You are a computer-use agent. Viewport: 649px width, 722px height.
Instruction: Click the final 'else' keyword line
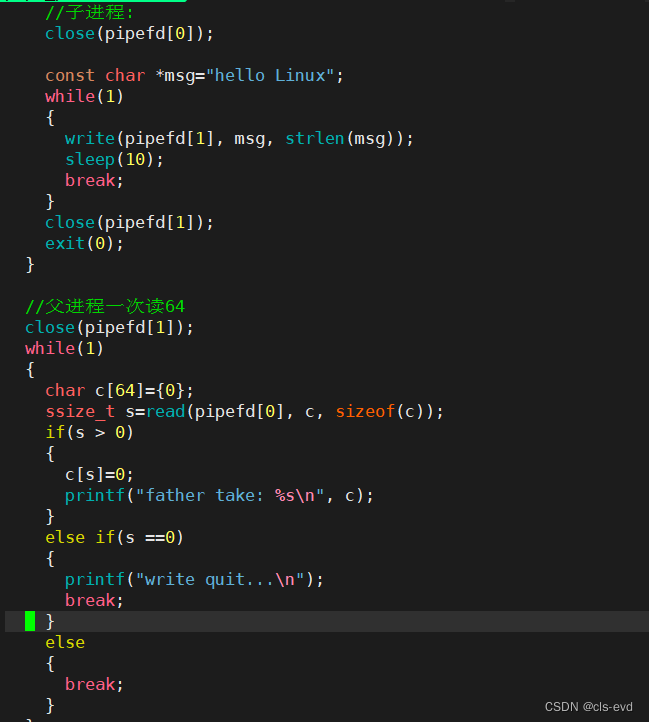coord(65,643)
